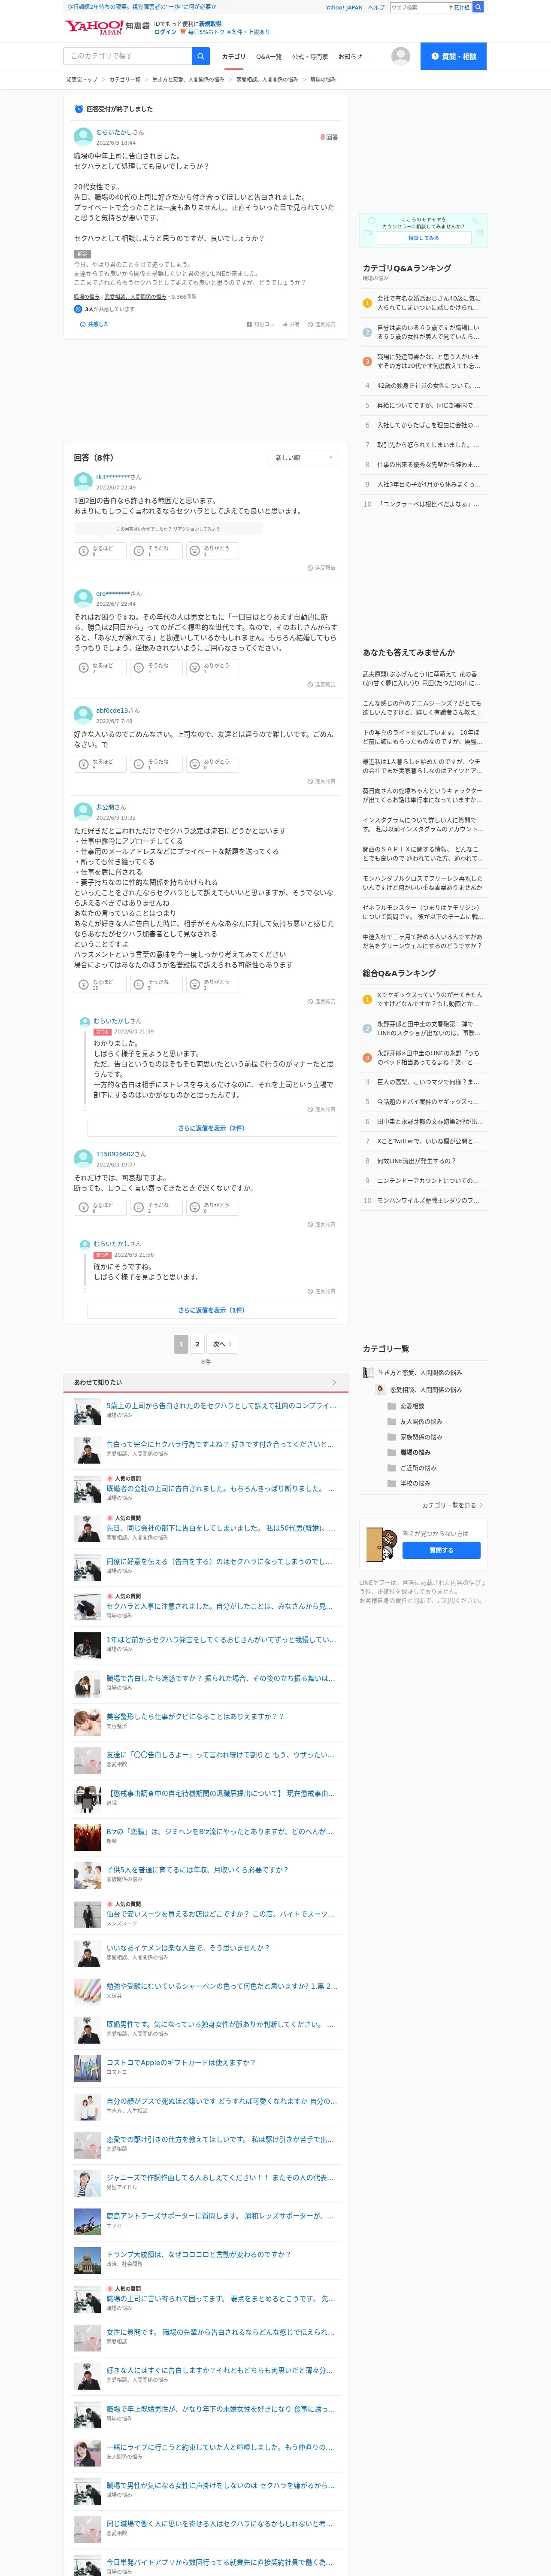551x2576 pixels.
Task: Click avatar of user abf0cde13
Action: click(x=83, y=715)
